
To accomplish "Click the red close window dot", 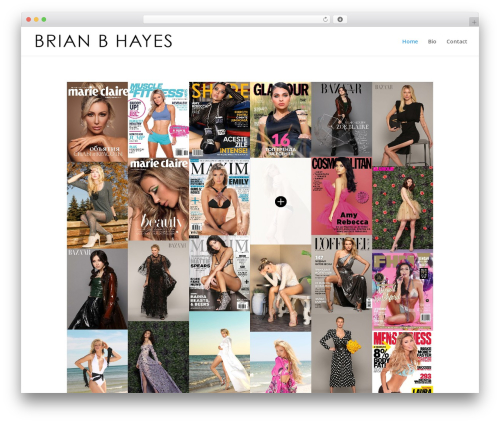I will (x=29, y=19).
